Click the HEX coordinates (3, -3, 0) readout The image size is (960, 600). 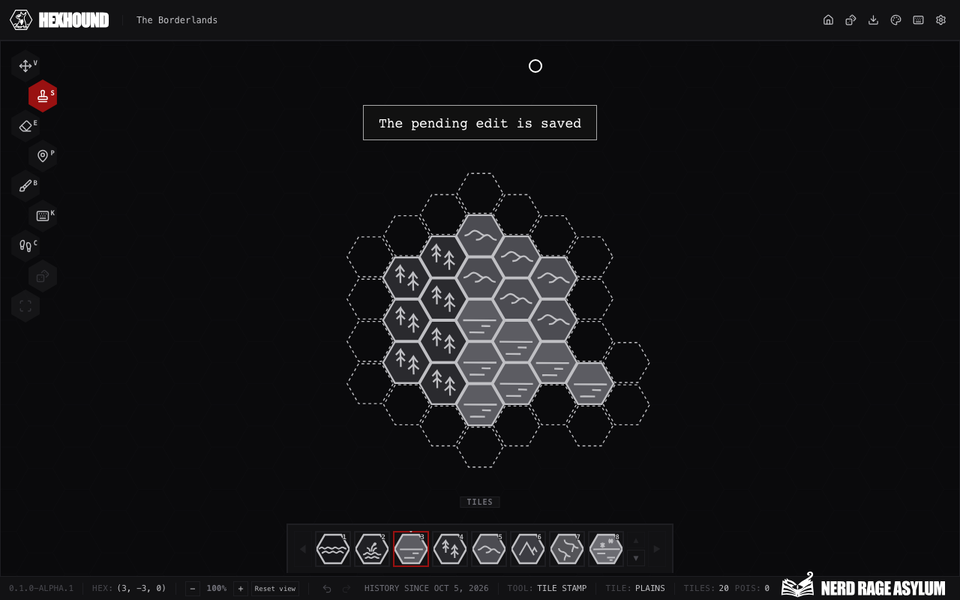click(x=129, y=588)
